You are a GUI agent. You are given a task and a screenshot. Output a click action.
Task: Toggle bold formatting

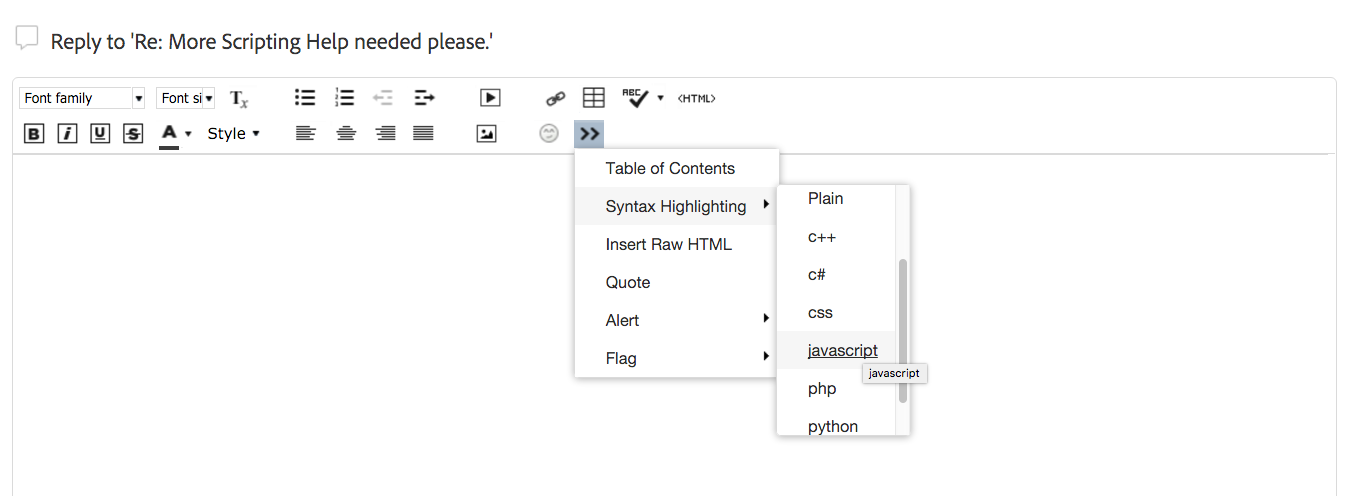(34, 133)
